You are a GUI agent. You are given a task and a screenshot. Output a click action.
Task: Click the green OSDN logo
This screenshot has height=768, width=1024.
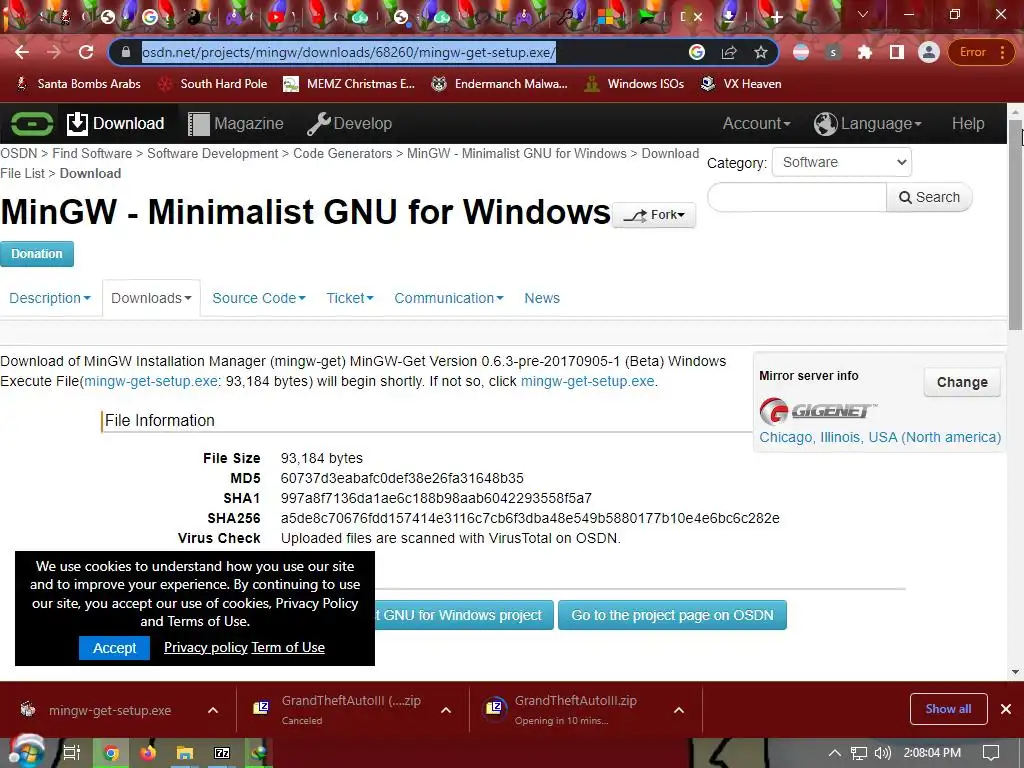[31, 123]
